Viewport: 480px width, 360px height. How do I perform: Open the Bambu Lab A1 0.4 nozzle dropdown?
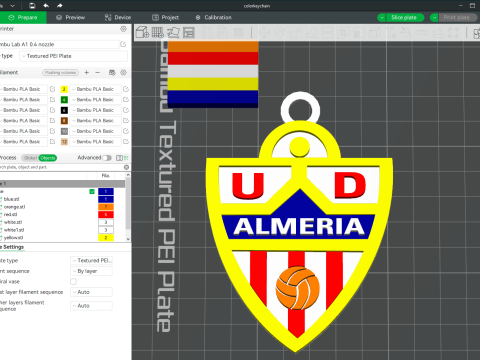pyautogui.click(x=59, y=44)
